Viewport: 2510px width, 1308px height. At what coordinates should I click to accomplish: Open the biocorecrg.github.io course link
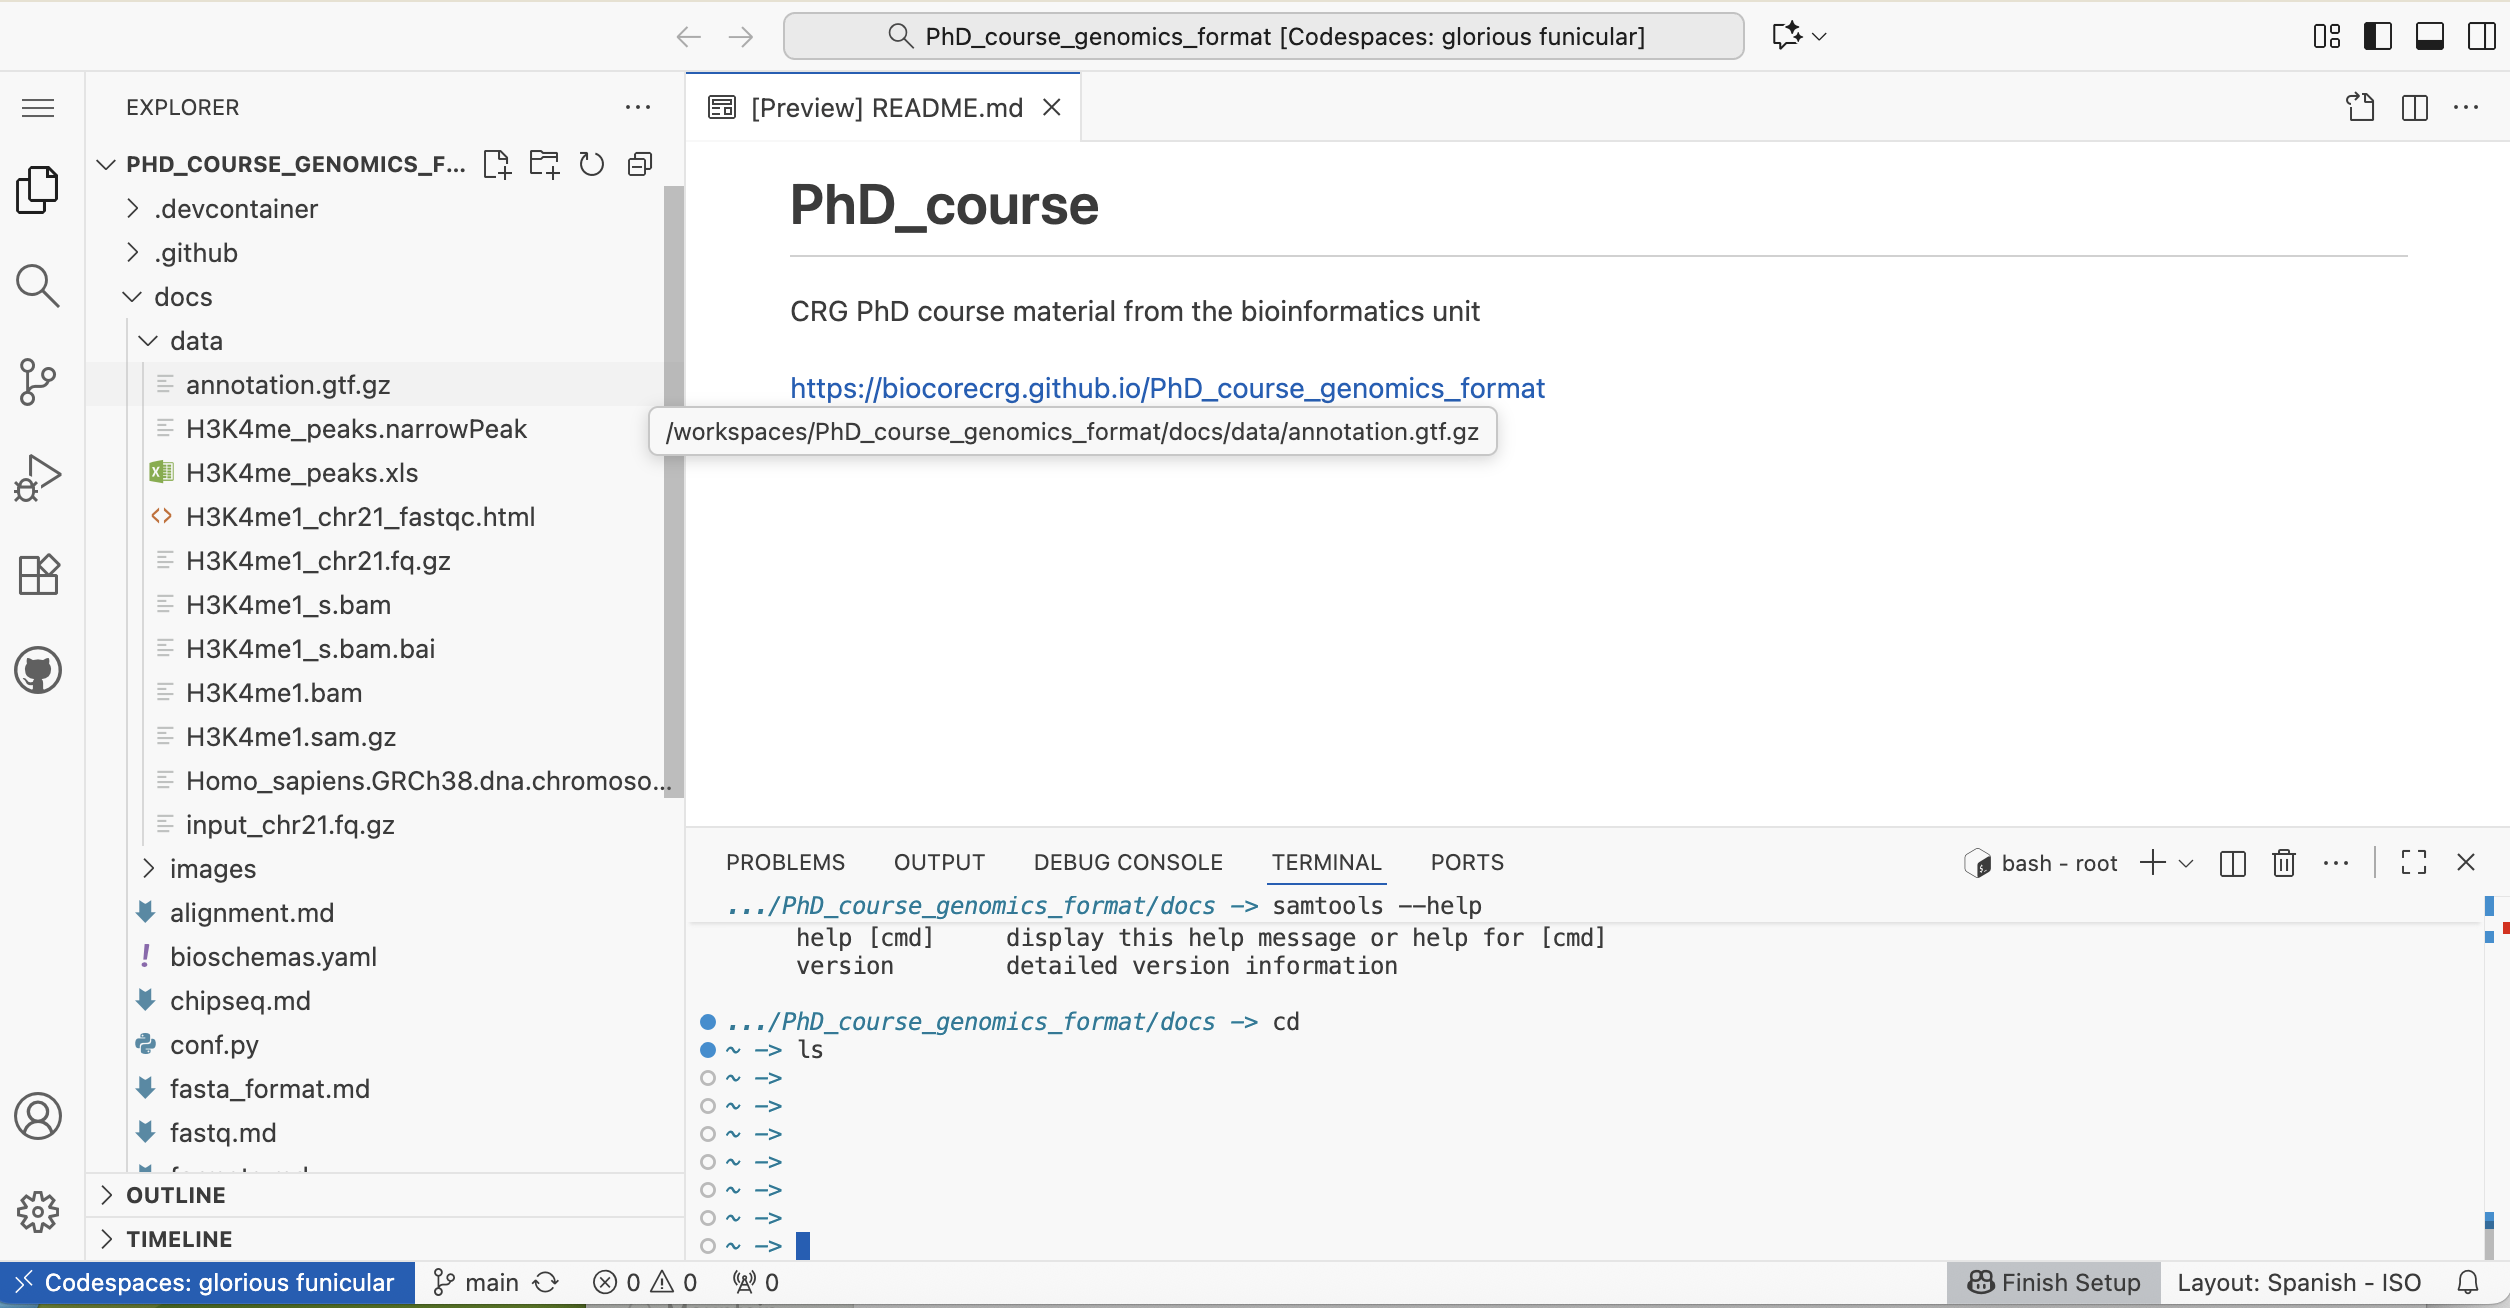1167,388
